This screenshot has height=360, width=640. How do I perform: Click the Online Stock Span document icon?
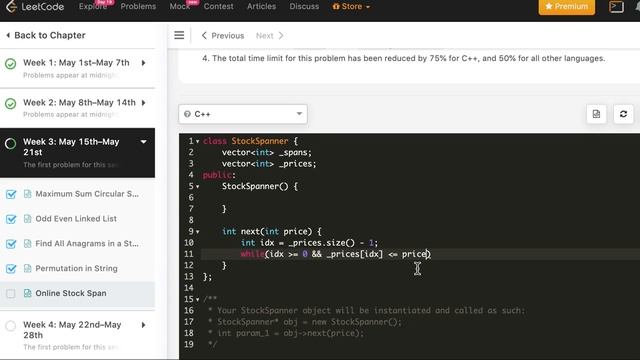(x=27, y=293)
